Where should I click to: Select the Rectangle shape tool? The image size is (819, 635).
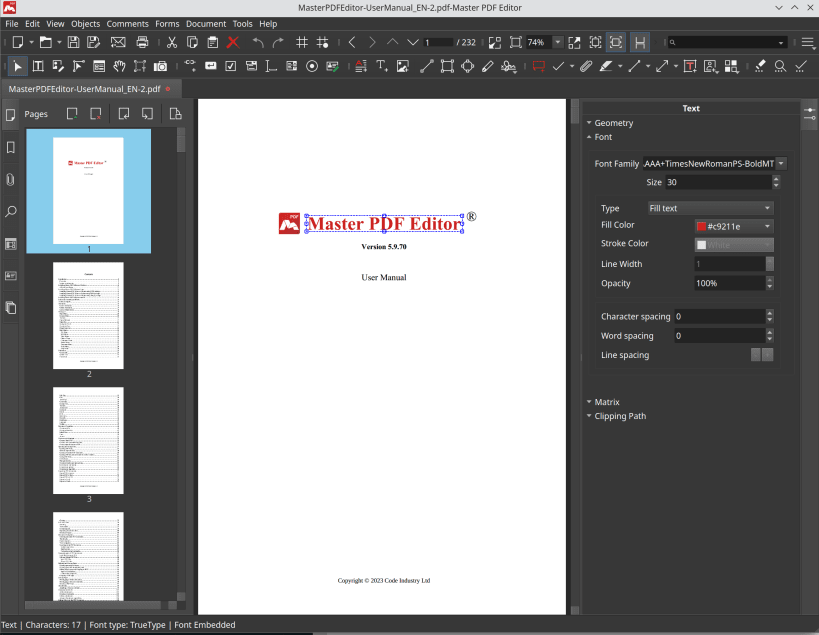(447, 66)
